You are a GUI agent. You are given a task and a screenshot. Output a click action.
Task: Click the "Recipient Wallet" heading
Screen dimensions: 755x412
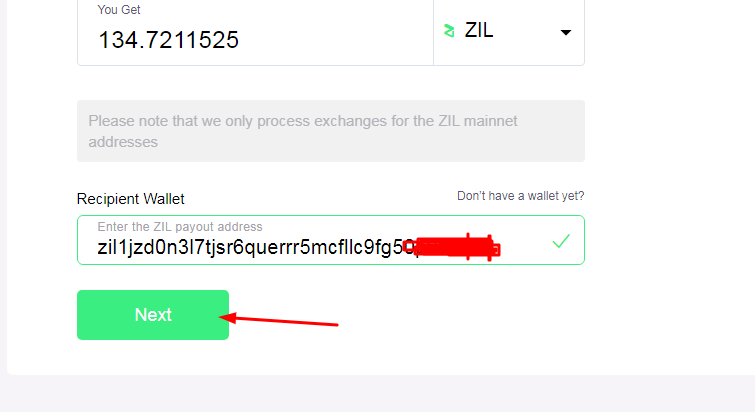[x=130, y=199]
